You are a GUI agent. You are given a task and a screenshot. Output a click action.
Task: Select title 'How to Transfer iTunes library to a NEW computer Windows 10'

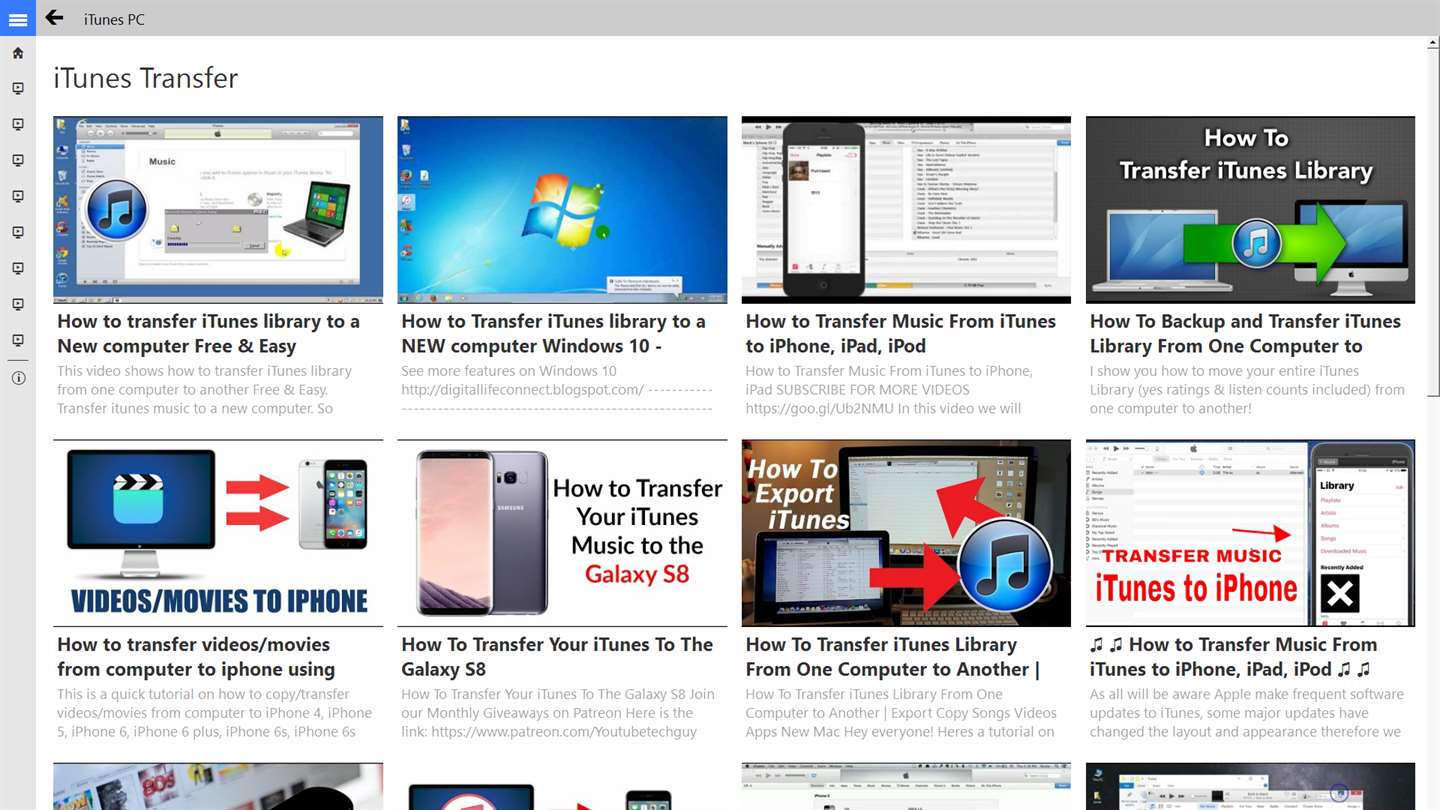(553, 334)
